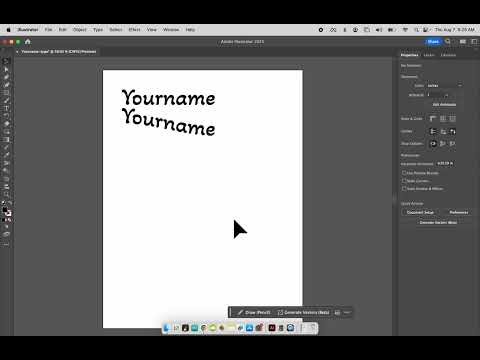Image resolution: width=480 pixels, height=360 pixels.
Task: Open Arrange Documents dropdown in title bar
Action: click(463, 41)
